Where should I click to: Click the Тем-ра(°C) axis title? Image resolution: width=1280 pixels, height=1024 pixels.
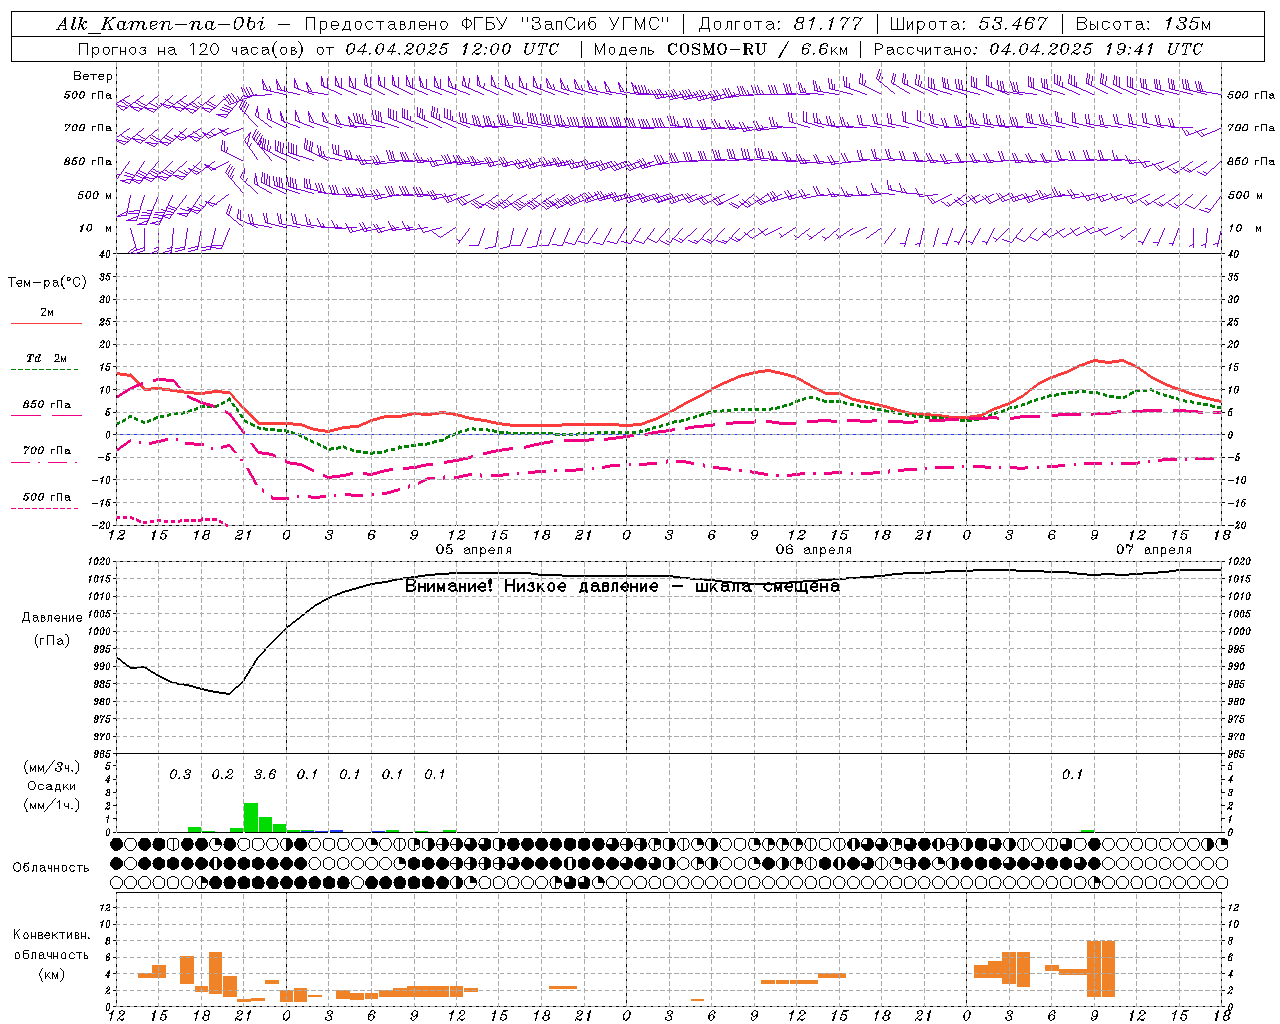pyautogui.click(x=47, y=283)
